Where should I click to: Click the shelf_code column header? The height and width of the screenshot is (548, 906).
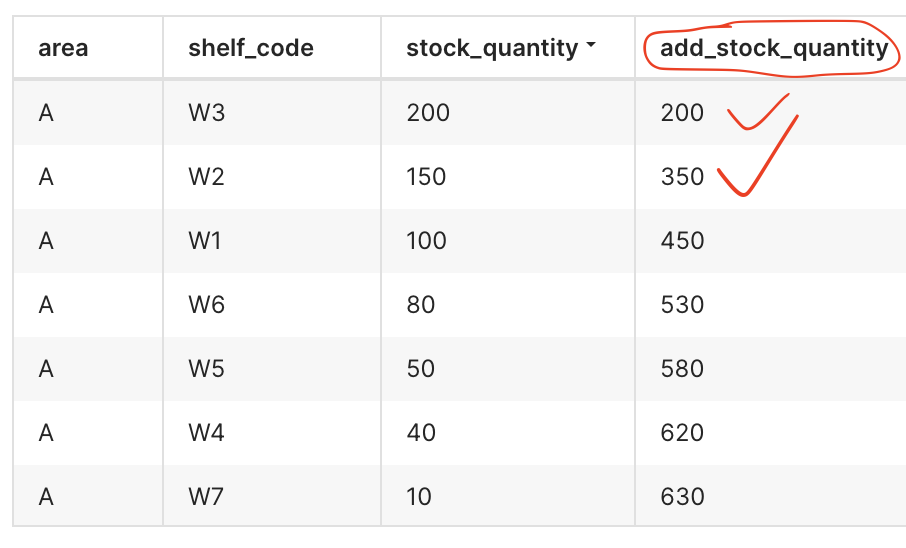tap(250, 48)
